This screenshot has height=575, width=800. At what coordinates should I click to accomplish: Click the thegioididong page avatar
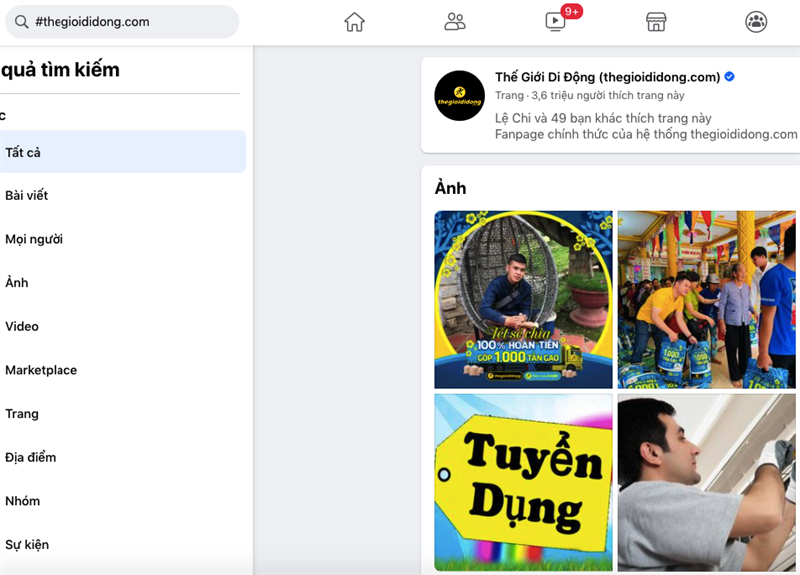tap(459, 96)
